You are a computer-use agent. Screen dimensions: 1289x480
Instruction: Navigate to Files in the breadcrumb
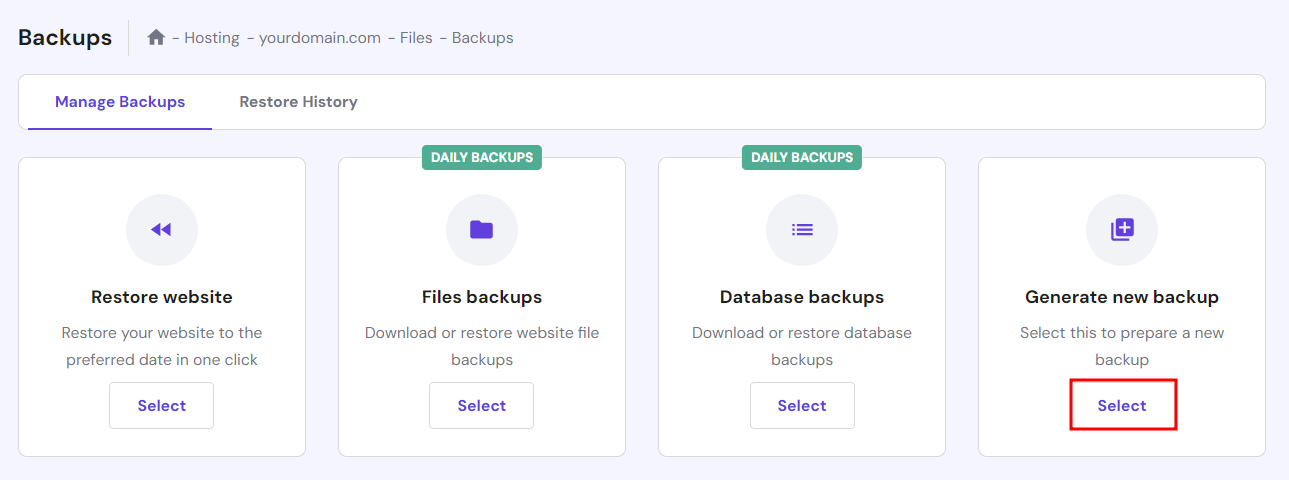pyautogui.click(x=416, y=38)
